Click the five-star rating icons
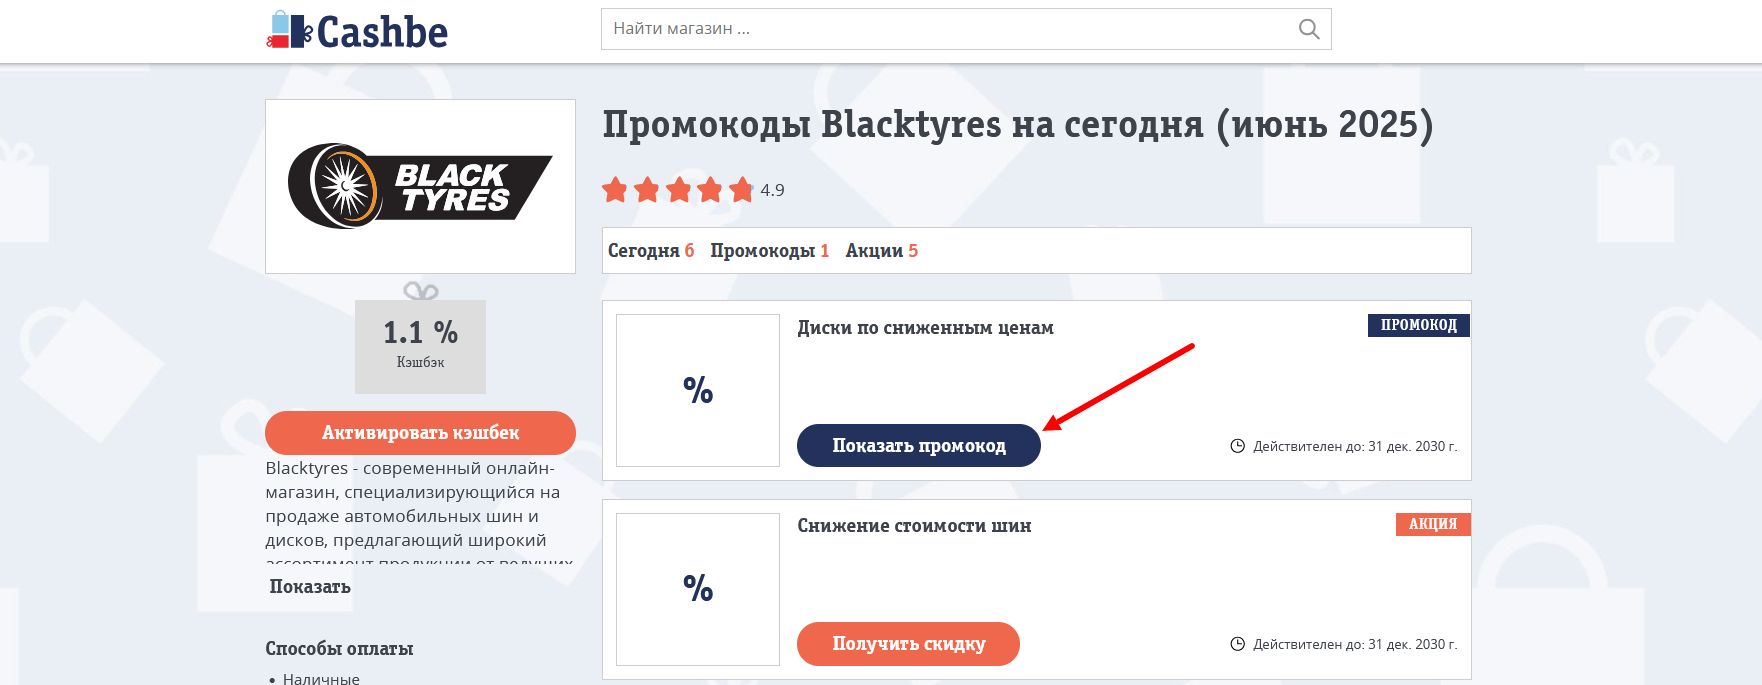 click(678, 190)
